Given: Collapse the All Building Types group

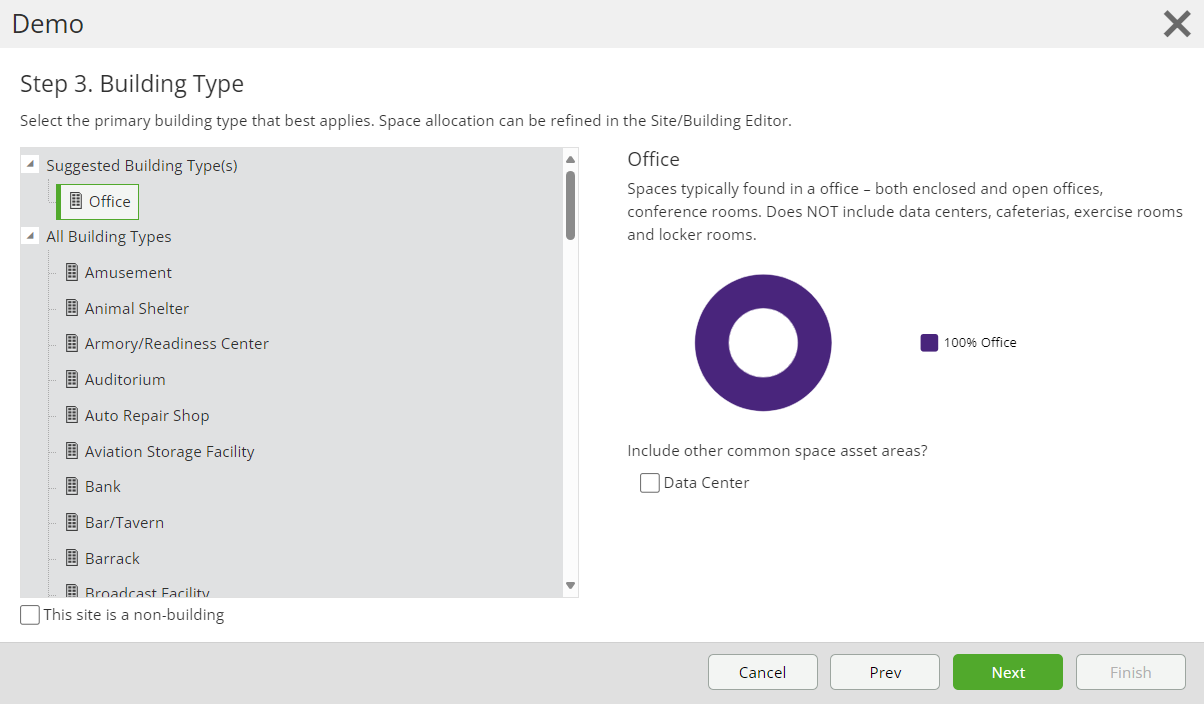Looking at the screenshot, I should tap(31, 237).
